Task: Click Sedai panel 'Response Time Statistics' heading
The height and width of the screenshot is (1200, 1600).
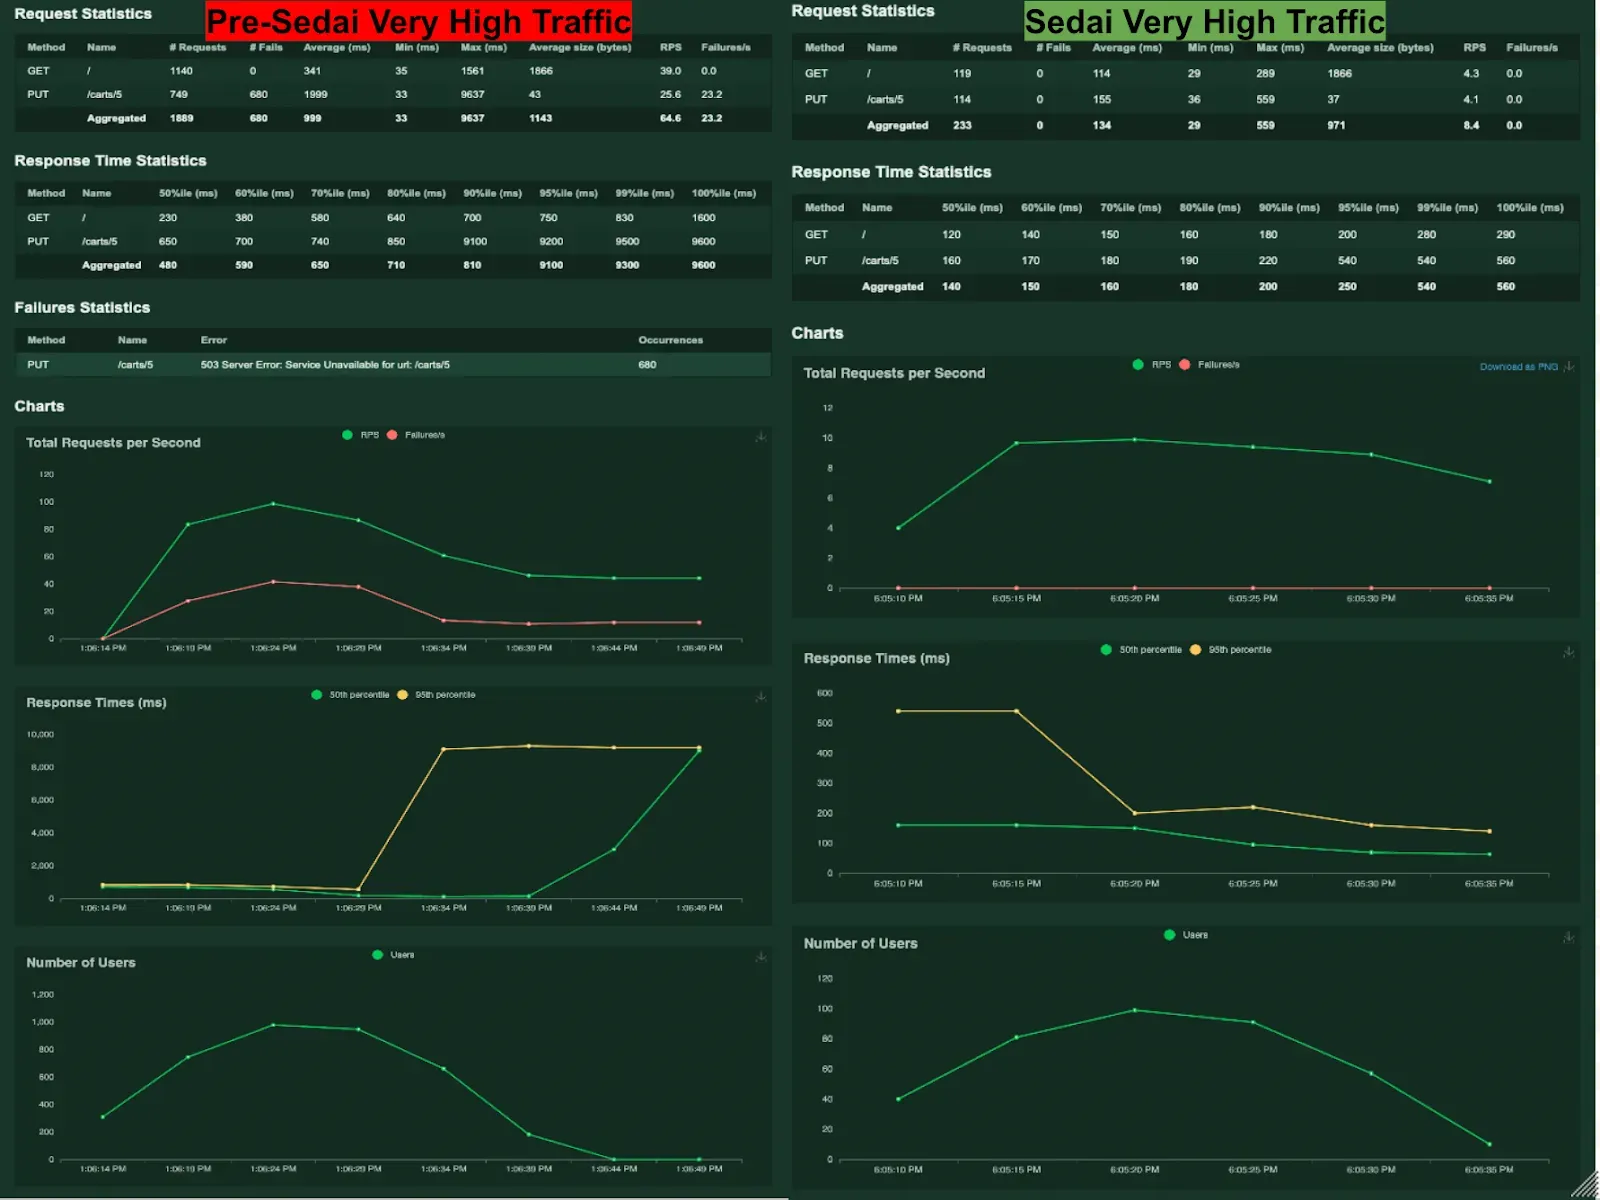Action: [891, 172]
